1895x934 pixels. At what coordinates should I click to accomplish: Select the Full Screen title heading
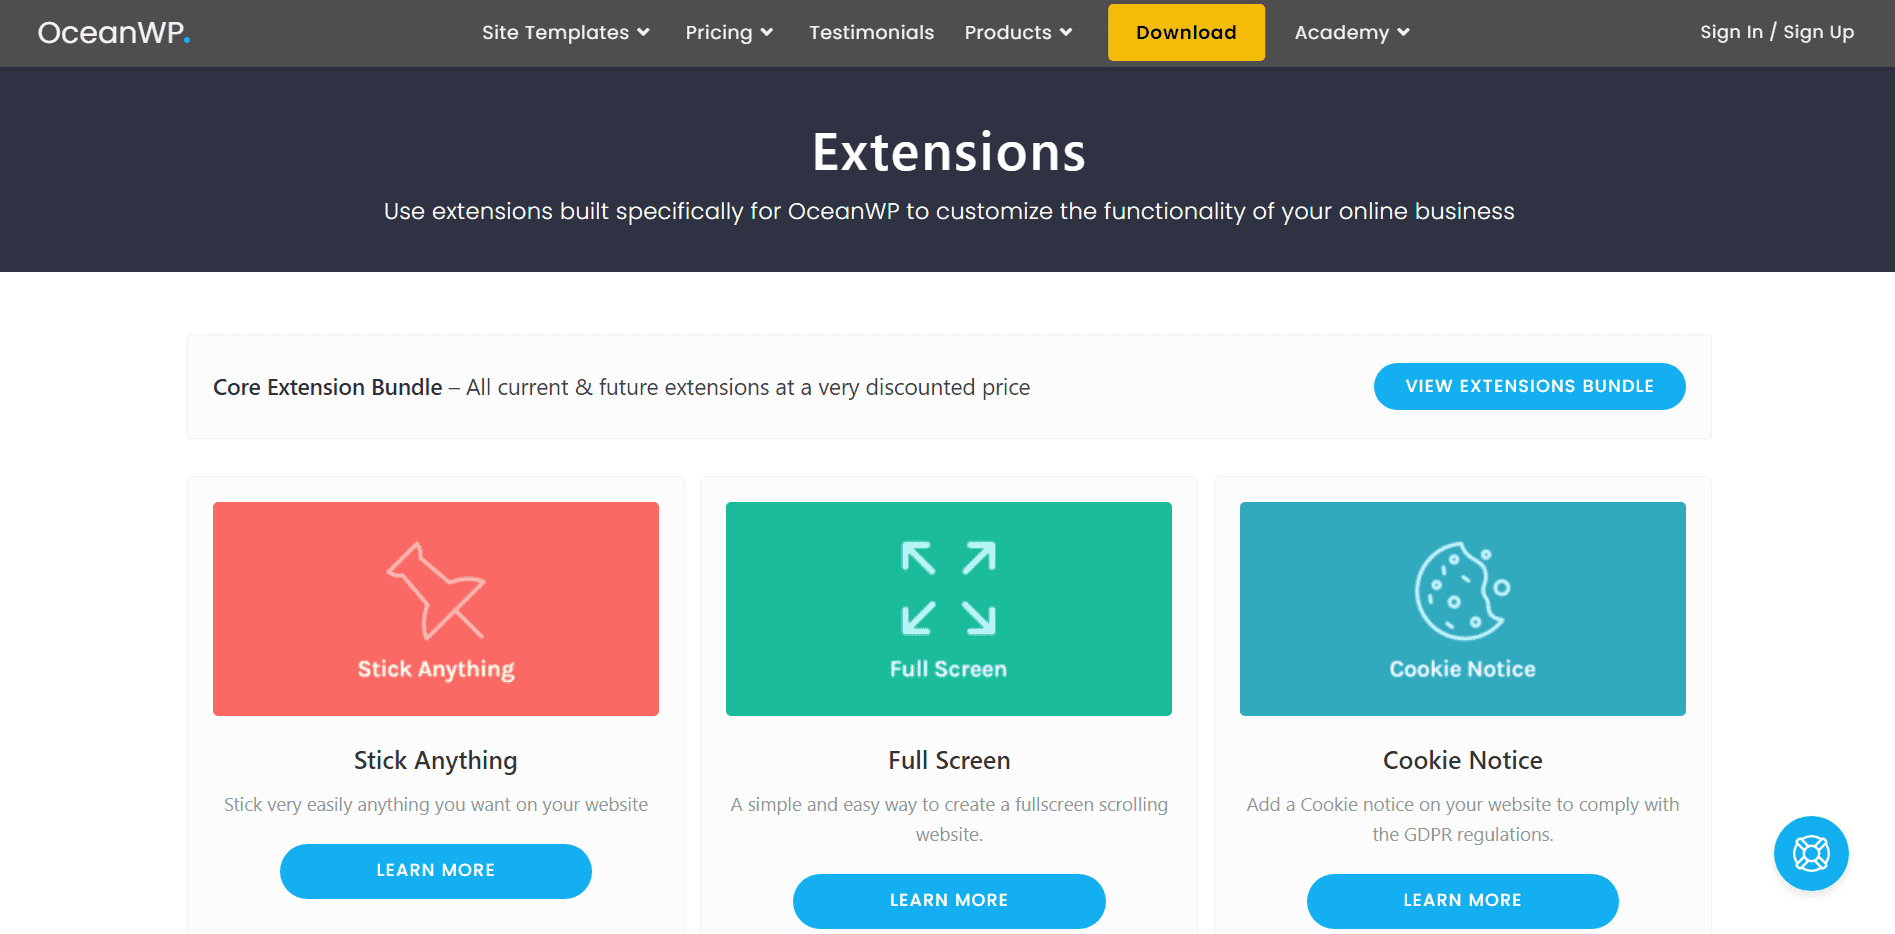coord(948,760)
